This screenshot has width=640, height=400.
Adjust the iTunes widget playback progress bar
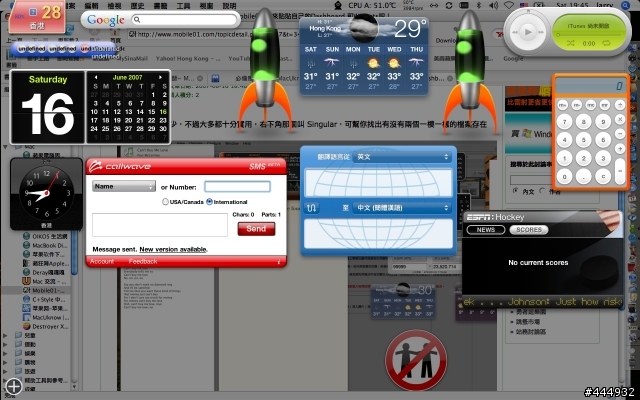[589, 35]
